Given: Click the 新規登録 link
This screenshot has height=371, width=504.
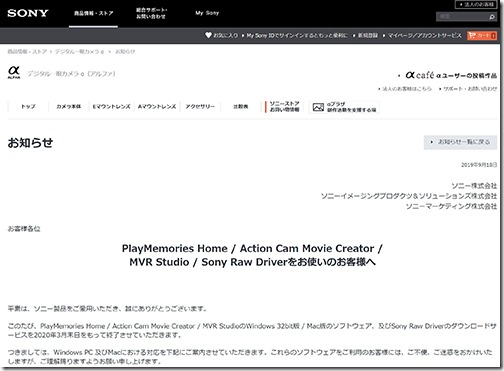Looking at the screenshot, I should 368,35.
